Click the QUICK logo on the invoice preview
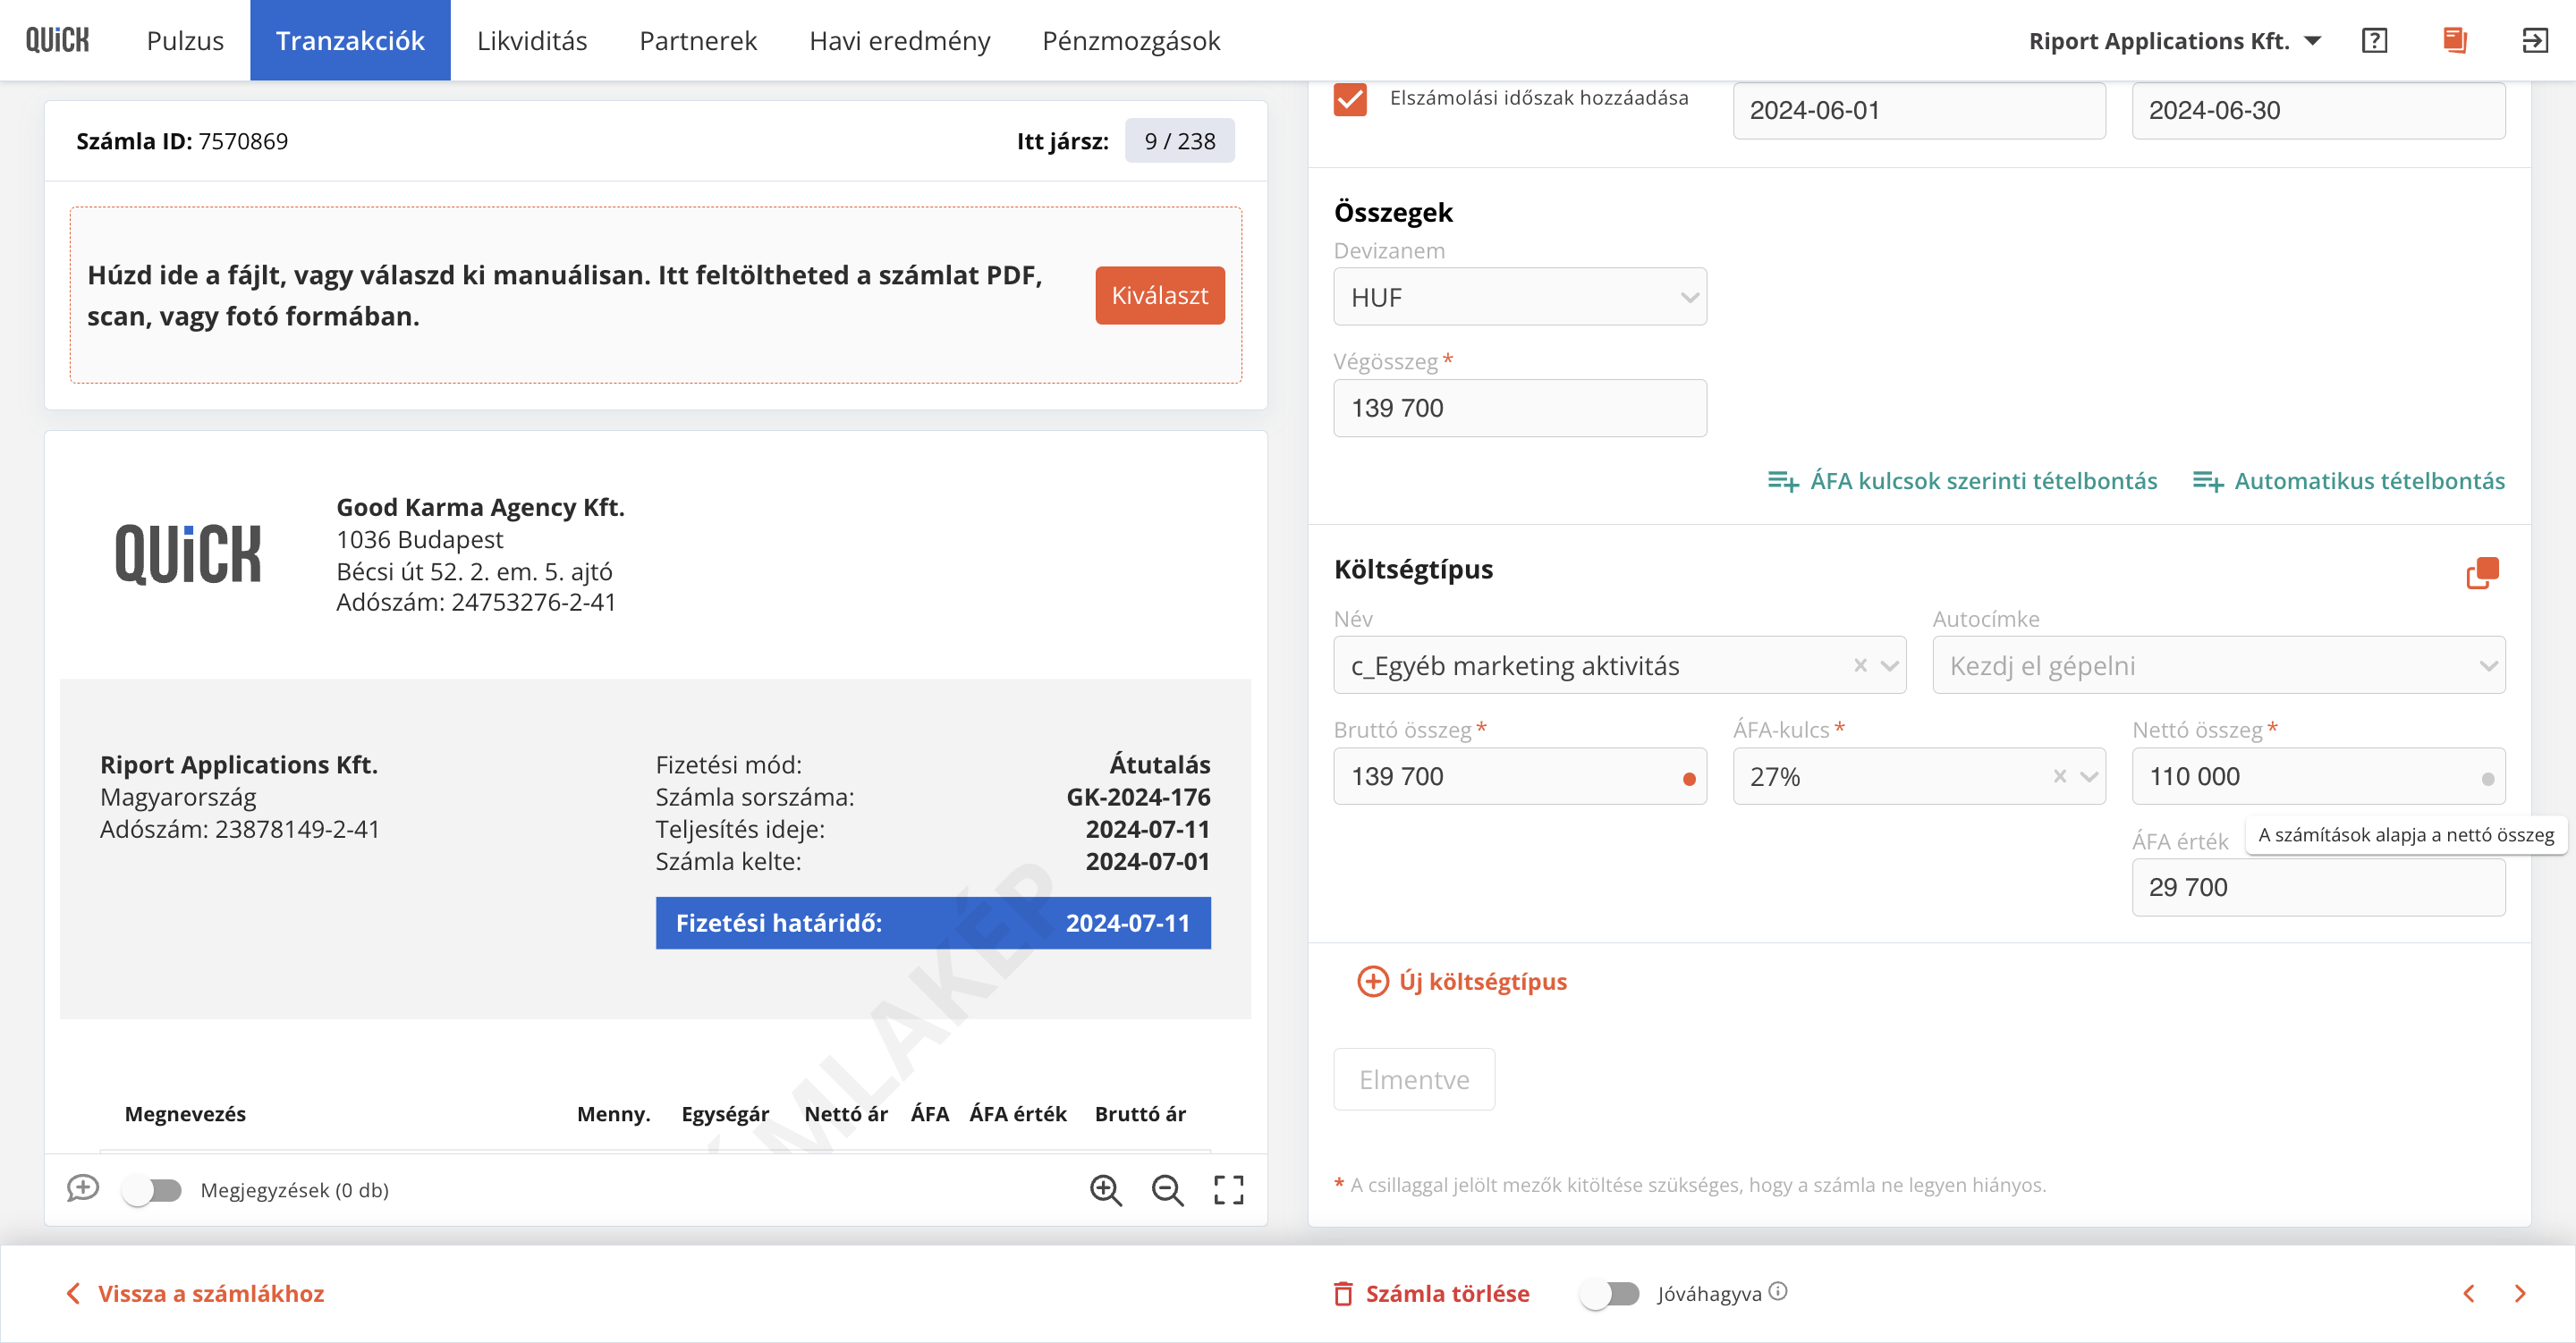Image resolution: width=2576 pixels, height=1343 pixels. pos(188,554)
